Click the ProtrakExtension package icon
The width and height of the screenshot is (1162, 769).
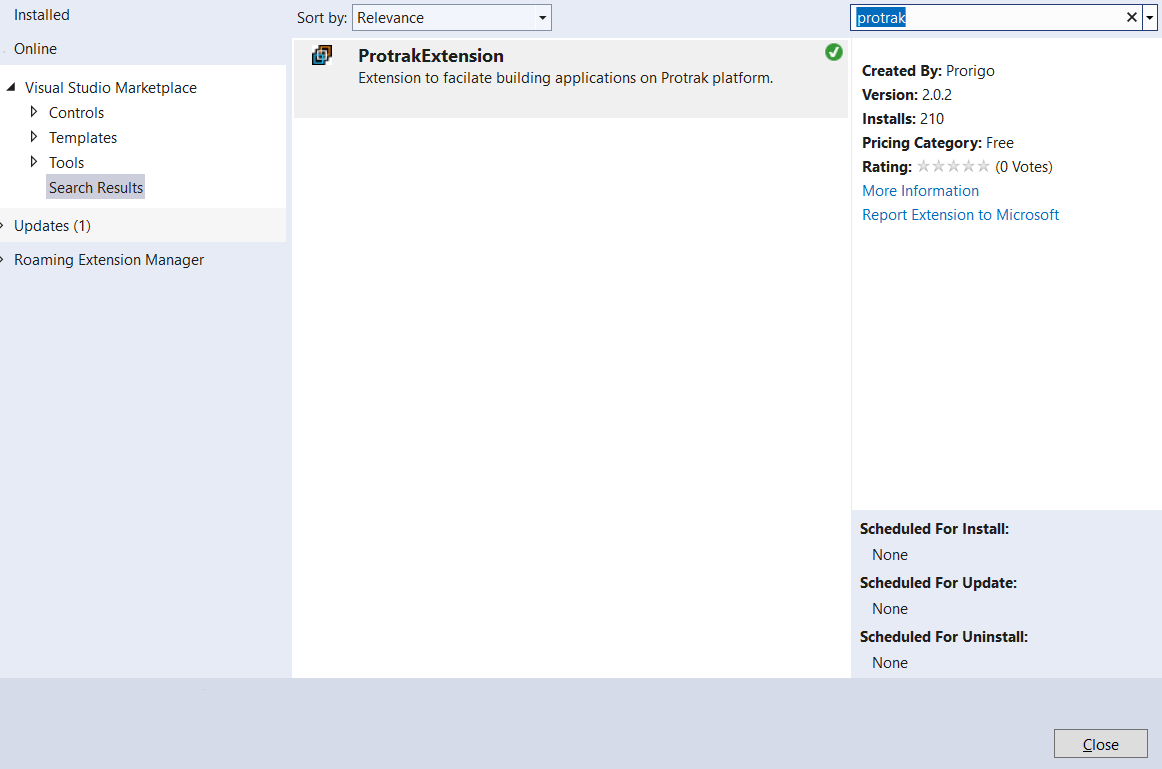coord(321,56)
